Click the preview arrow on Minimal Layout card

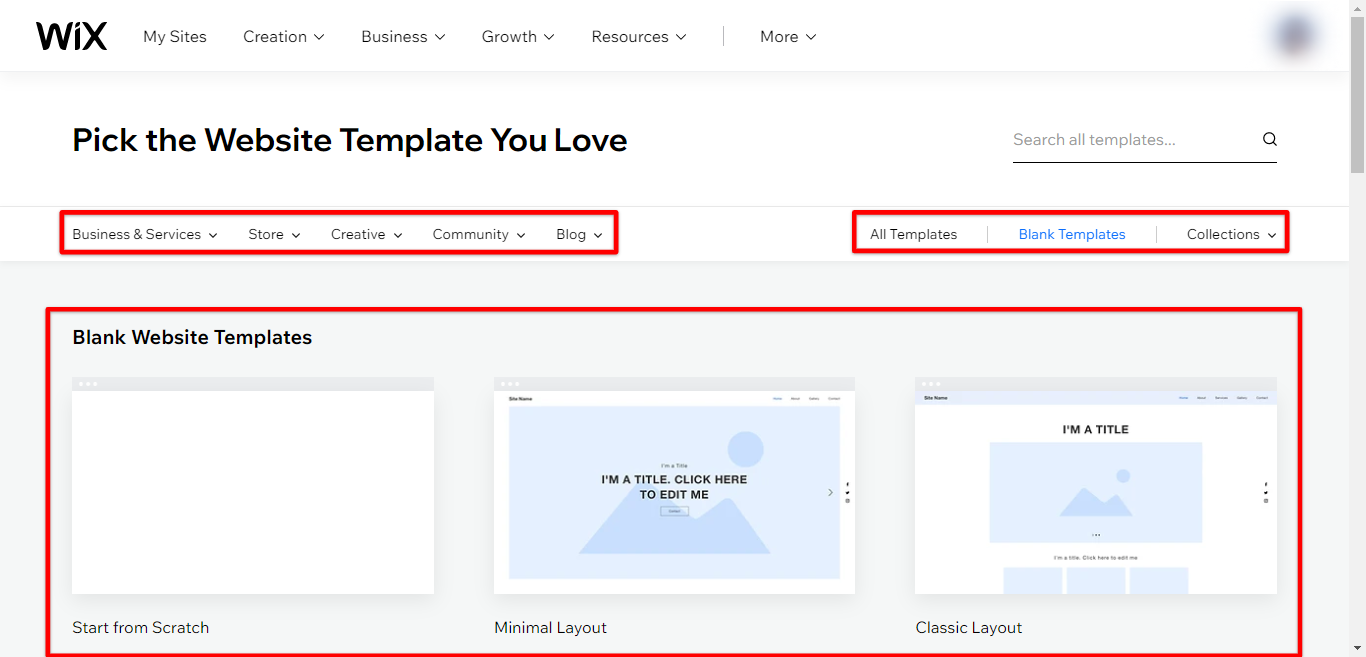830,492
